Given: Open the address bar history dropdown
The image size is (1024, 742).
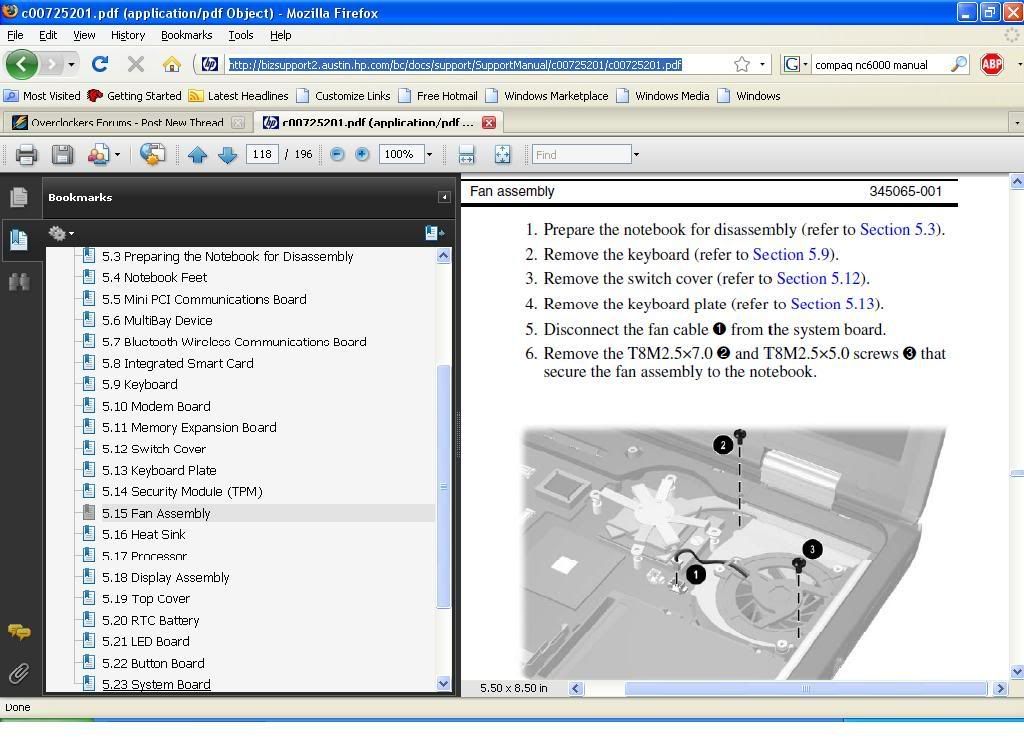Looking at the screenshot, I should pyautogui.click(x=762, y=64).
